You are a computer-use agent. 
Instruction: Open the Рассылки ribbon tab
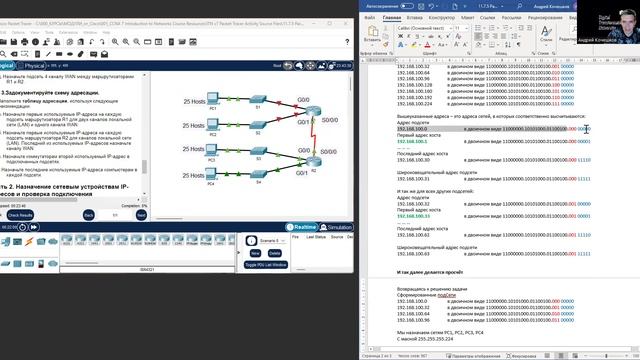[x=511, y=18]
